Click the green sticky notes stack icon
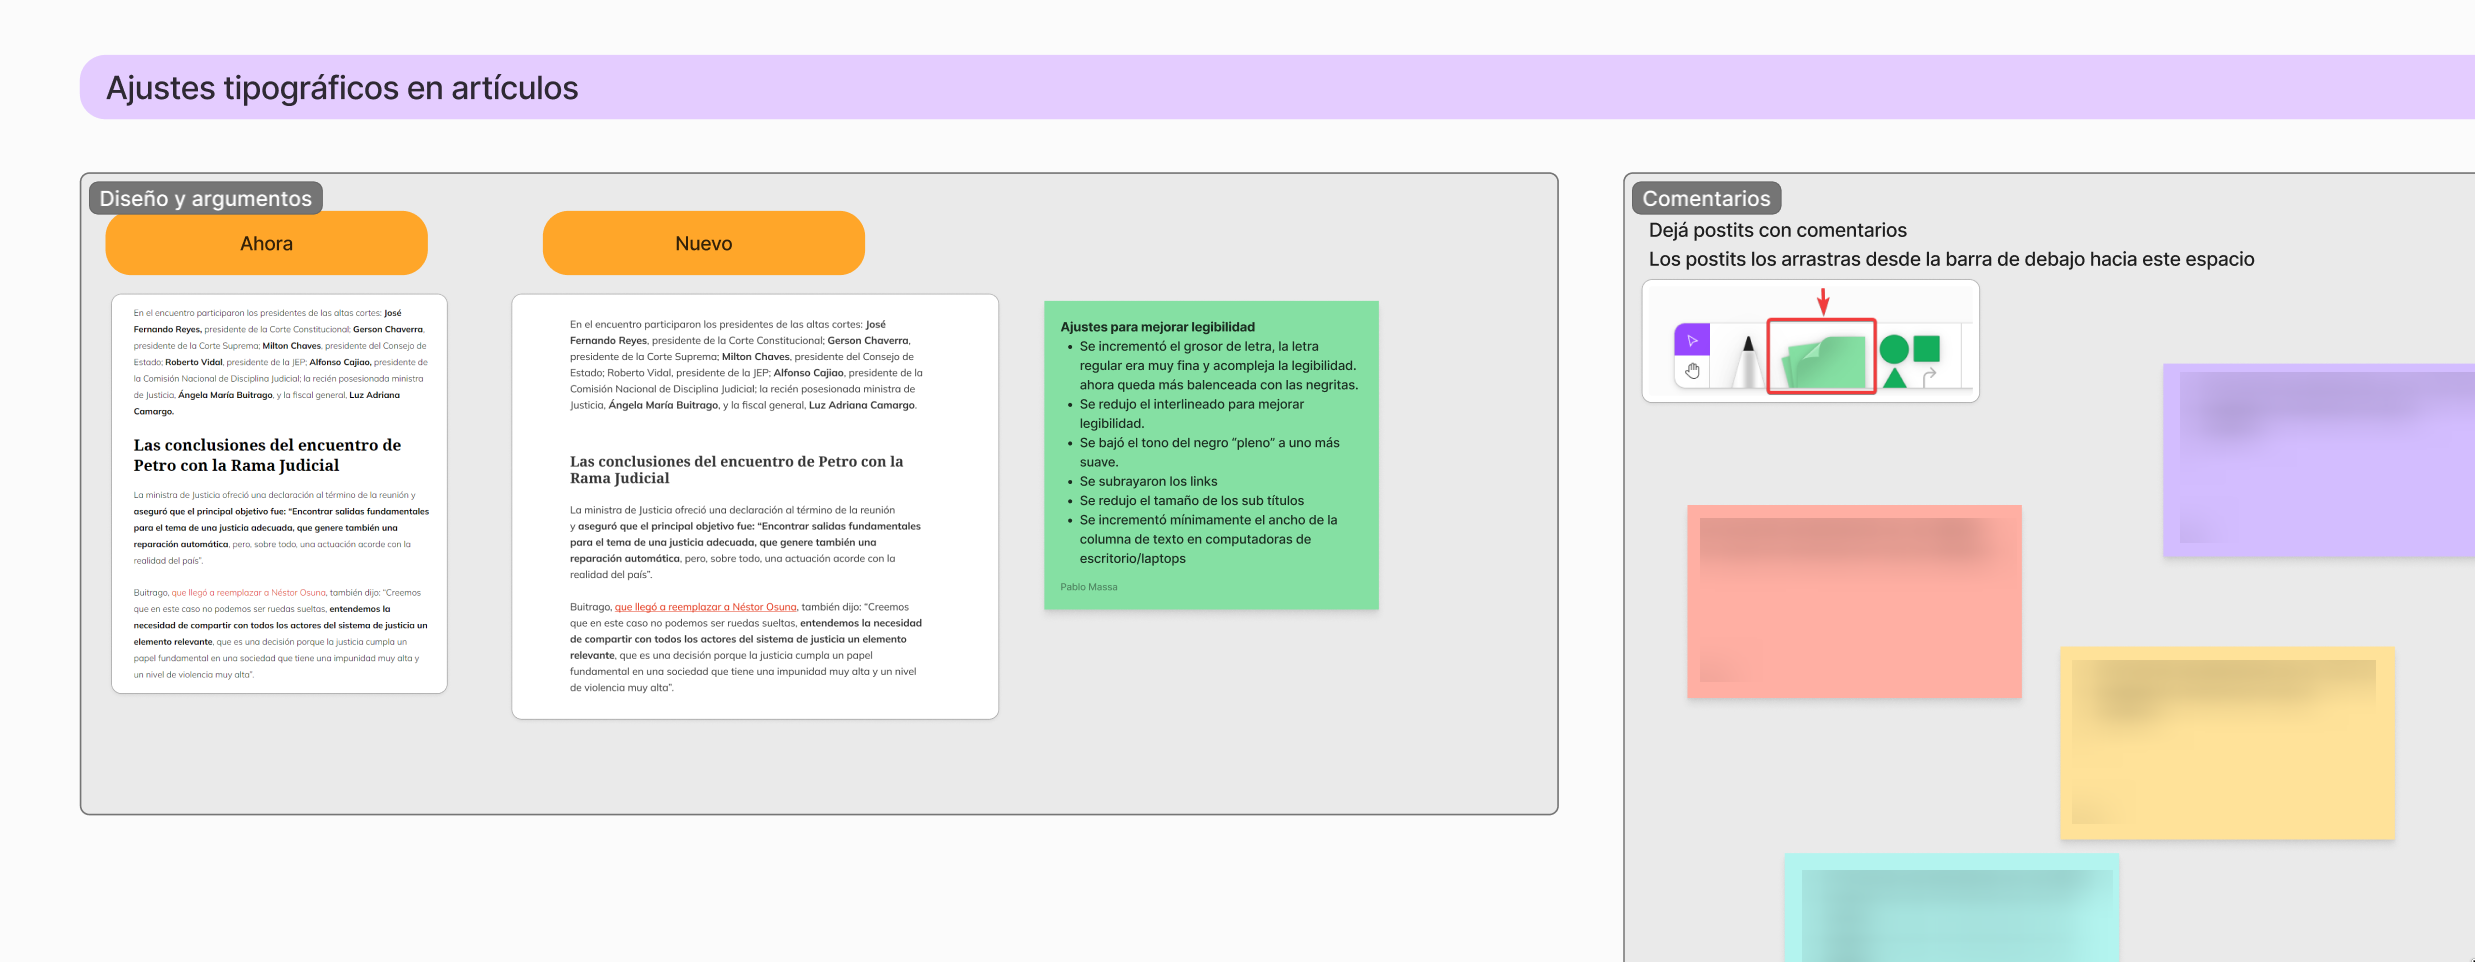The width and height of the screenshot is (2475, 962). point(1822,359)
